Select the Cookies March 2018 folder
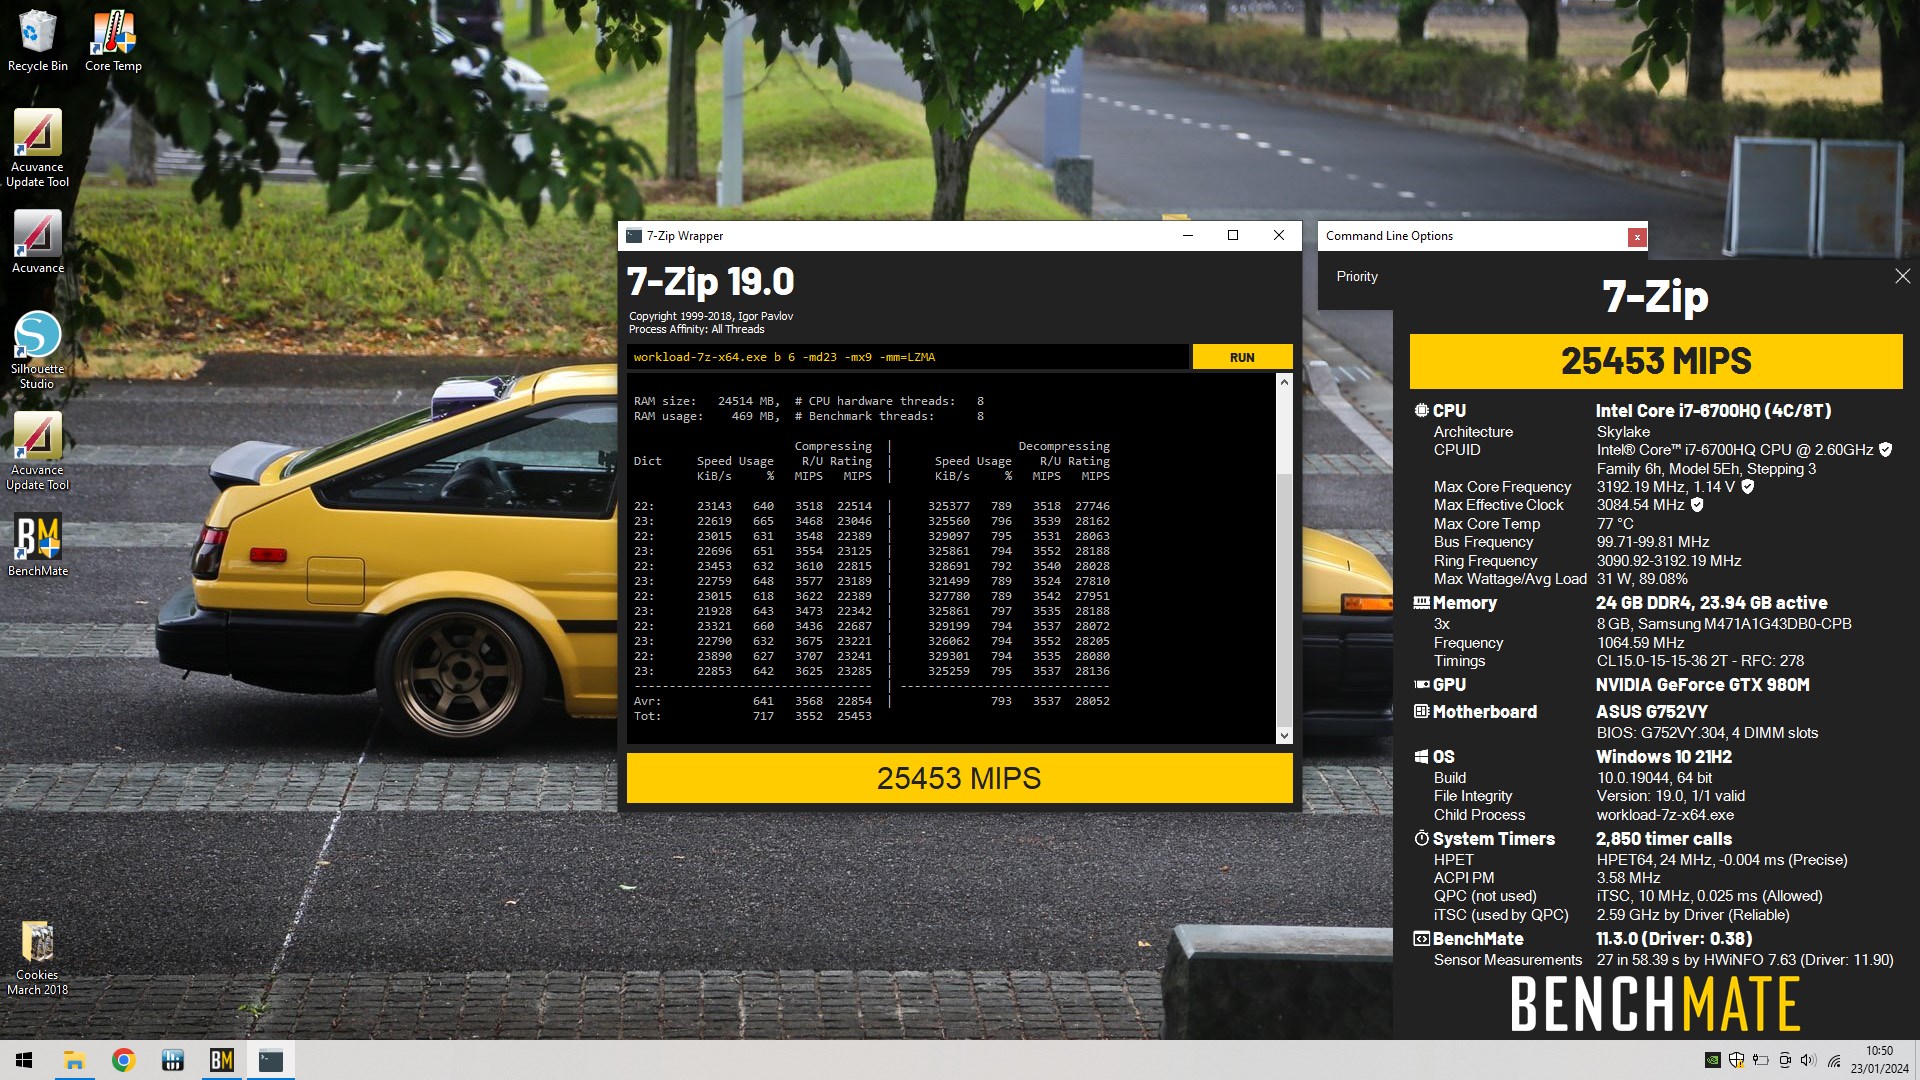The width and height of the screenshot is (1920, 1080). pyautogui.click(x=37, y=958)
